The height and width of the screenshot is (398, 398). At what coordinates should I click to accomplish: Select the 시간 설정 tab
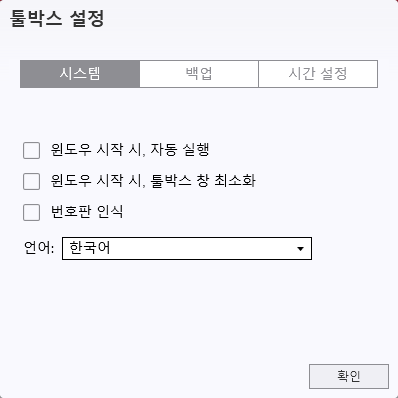tap(318, 74)
